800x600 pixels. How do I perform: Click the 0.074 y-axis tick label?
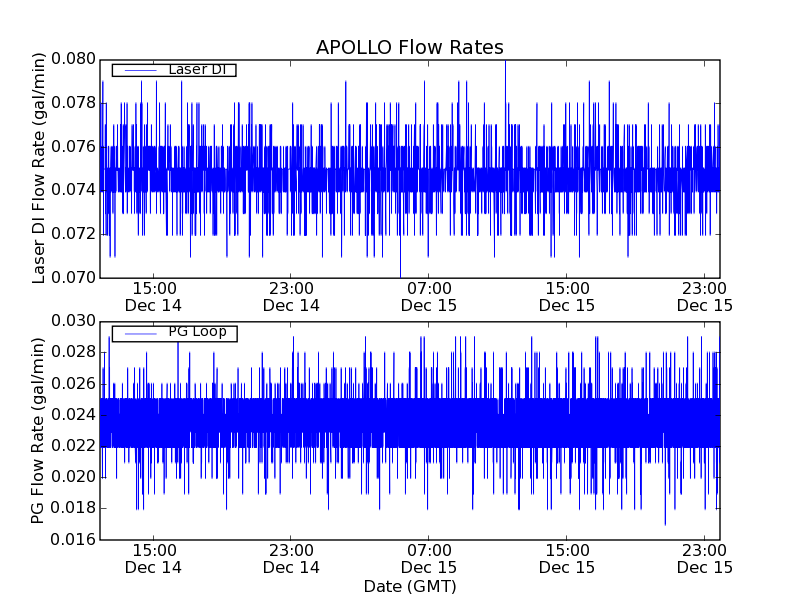pyautogui.click(x=74, y=190)
